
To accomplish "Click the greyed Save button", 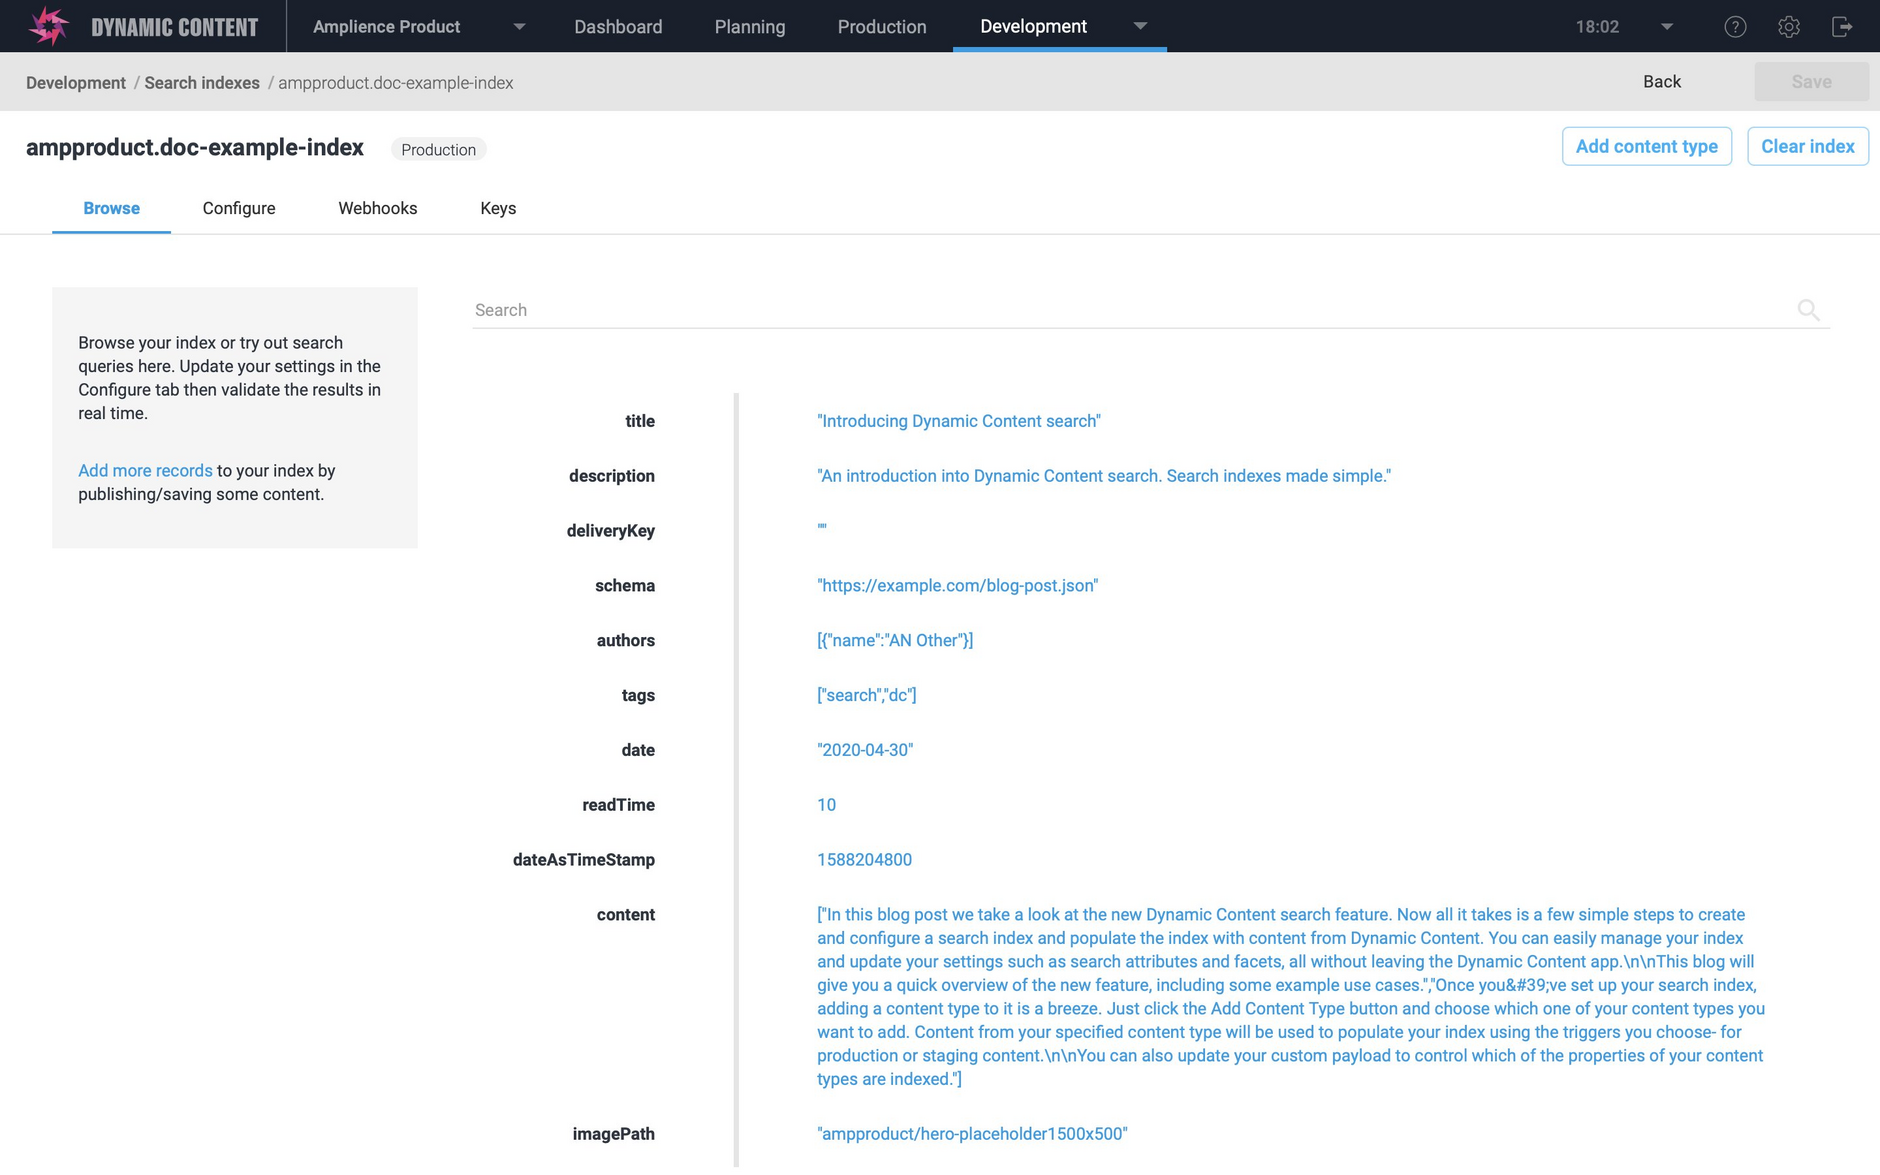I will [1811, 82].
